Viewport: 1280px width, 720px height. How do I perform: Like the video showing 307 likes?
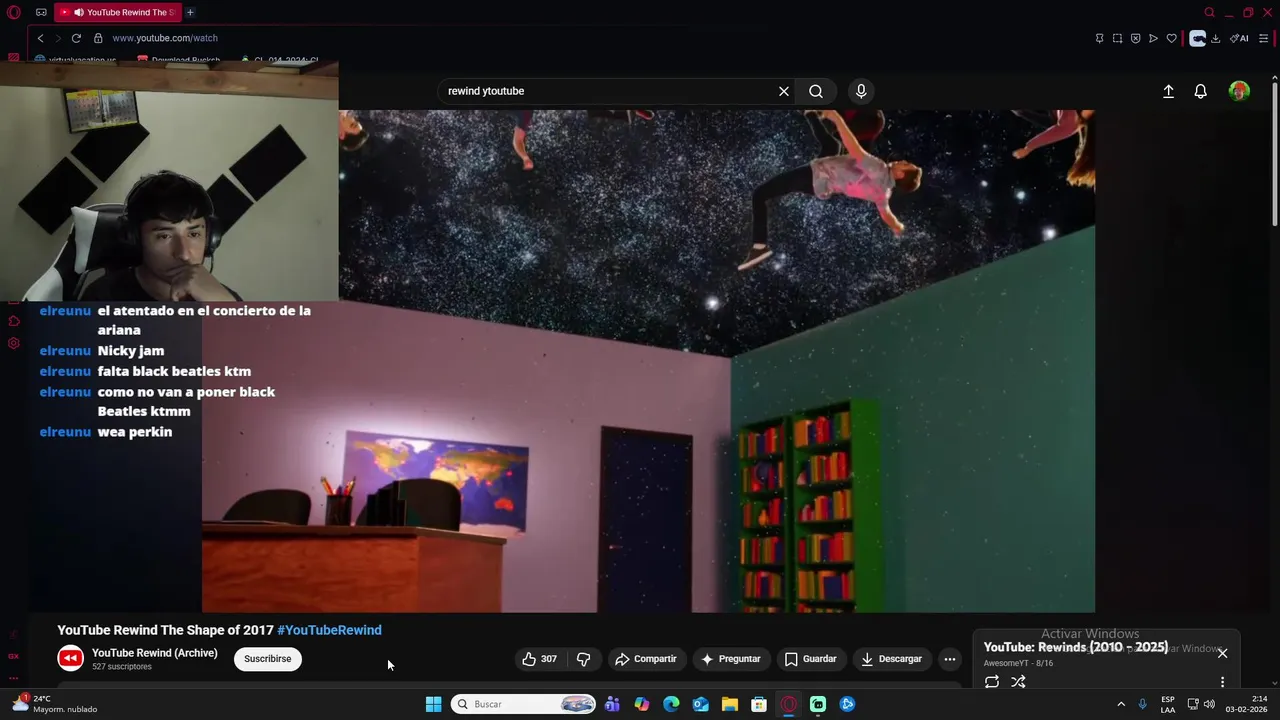[540, 659]
